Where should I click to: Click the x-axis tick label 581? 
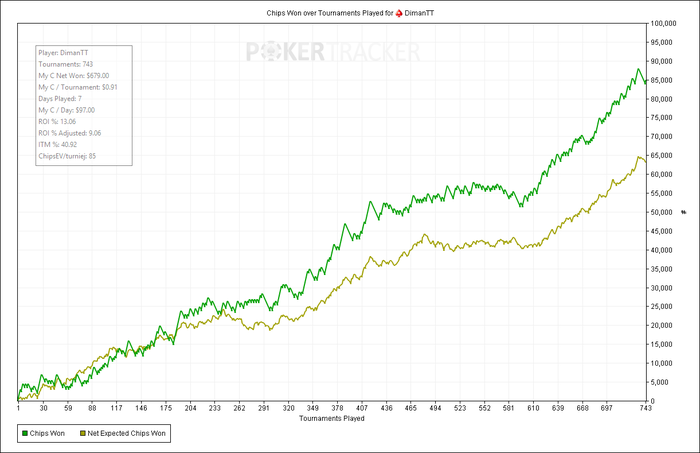(x=509, y=408)
